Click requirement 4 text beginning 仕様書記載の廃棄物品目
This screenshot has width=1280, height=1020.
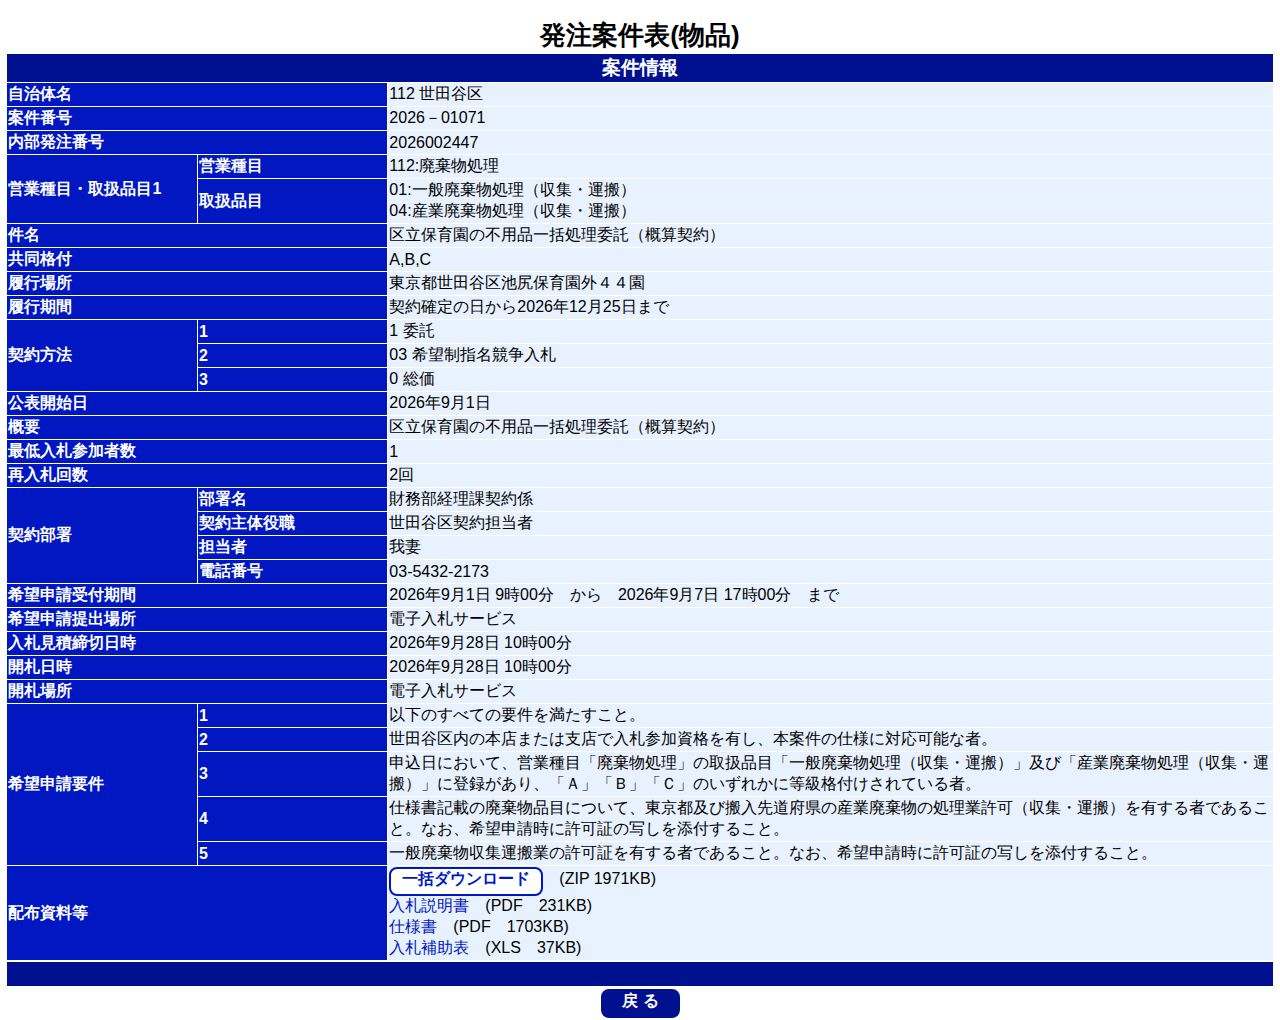(x=829, y=818)
